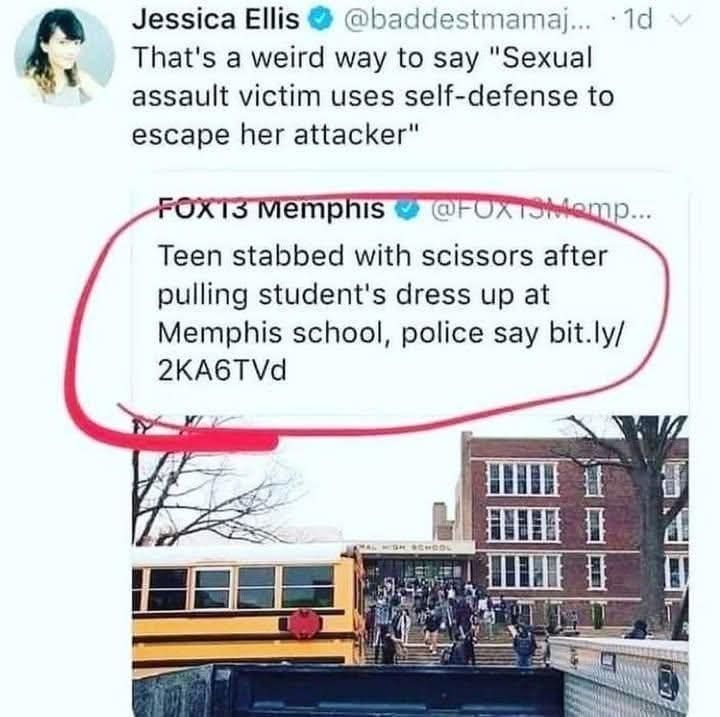Click the bus red stop sign
Screen dimensions: 720x717
coord(305,624)
